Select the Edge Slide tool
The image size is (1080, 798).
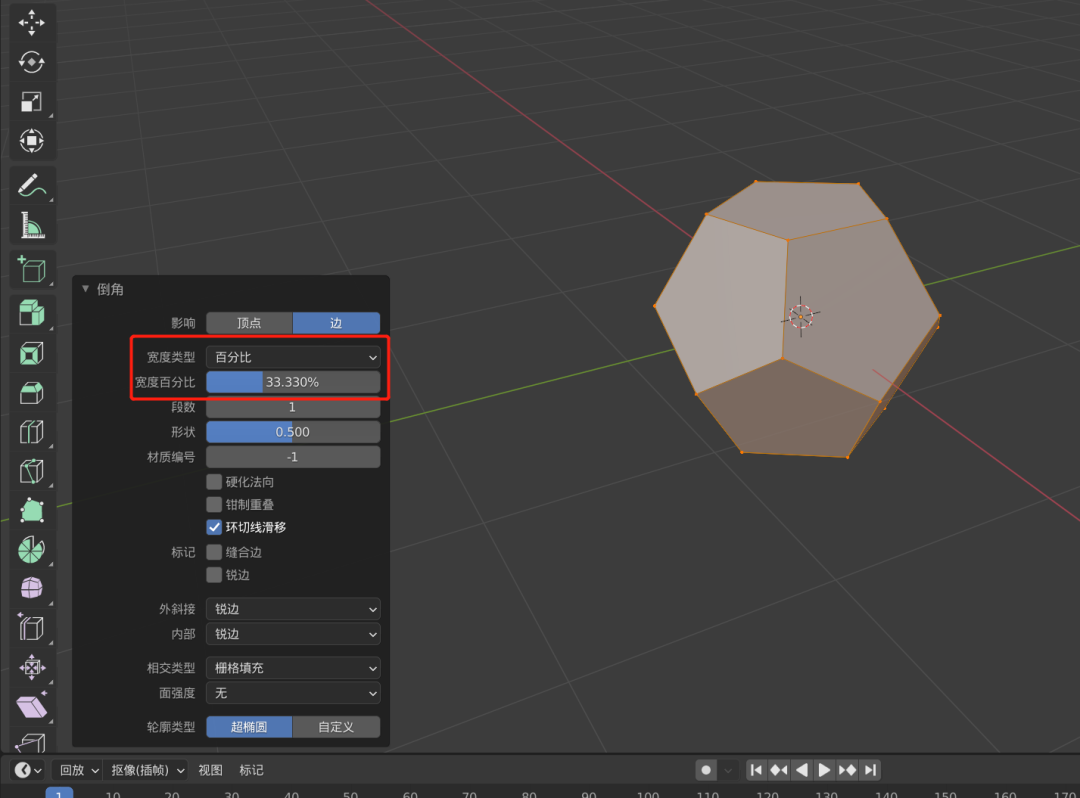pyautogui.click(x=31, y=628)
